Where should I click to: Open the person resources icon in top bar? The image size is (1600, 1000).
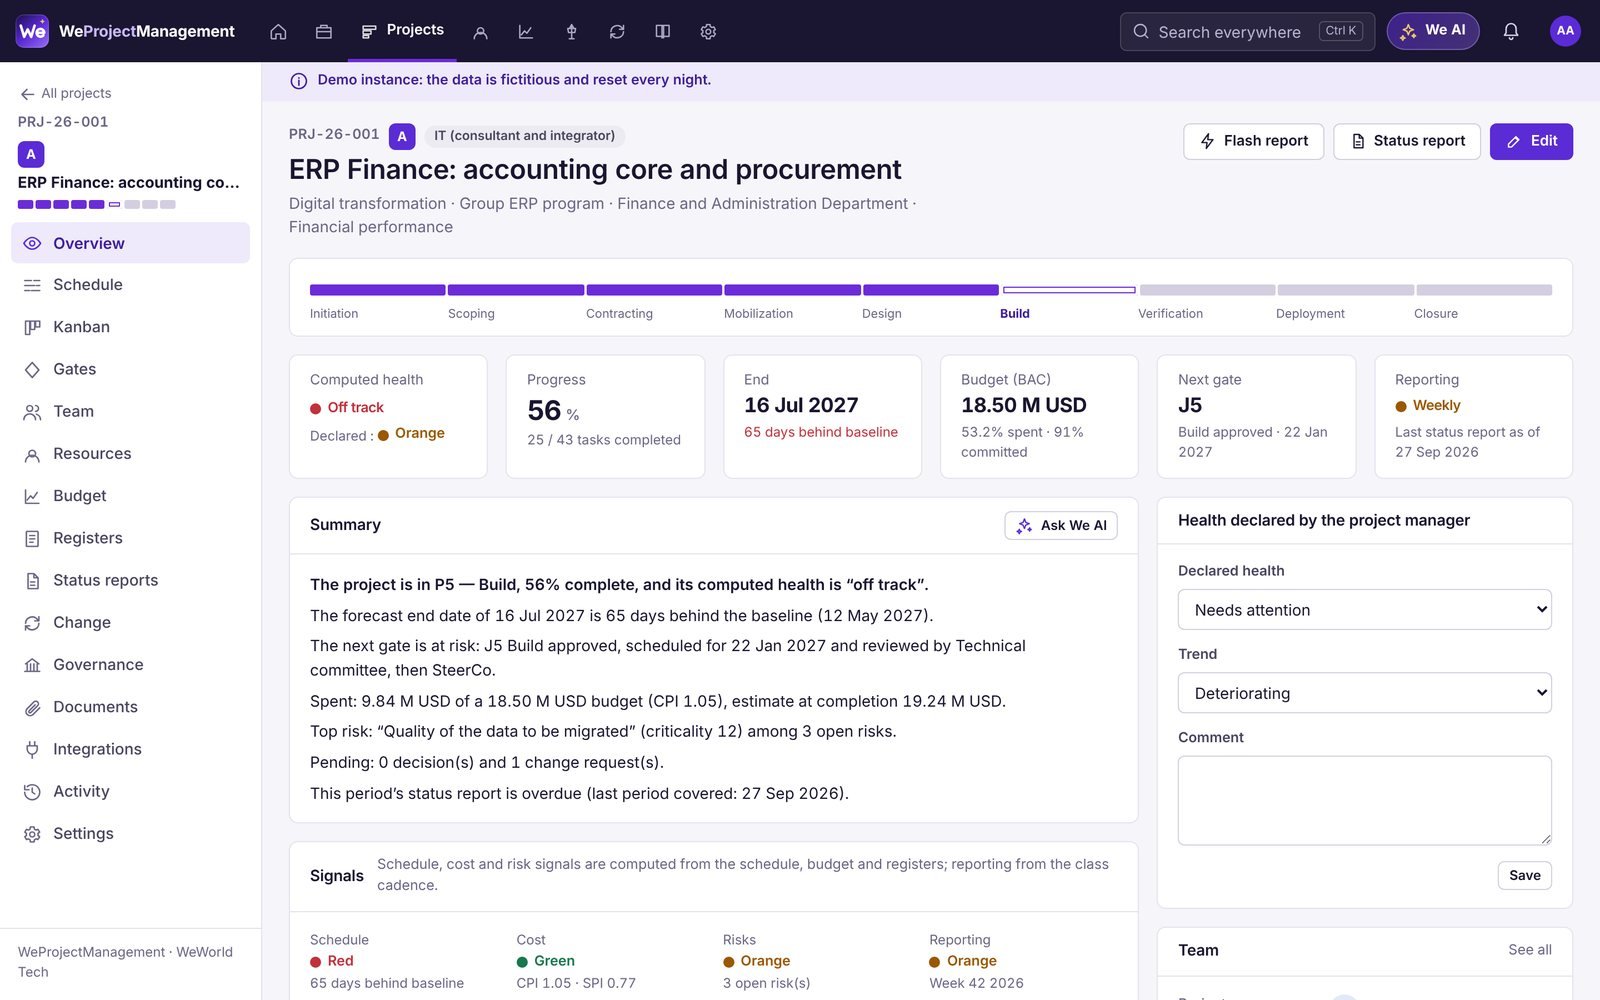pos(480,31)
